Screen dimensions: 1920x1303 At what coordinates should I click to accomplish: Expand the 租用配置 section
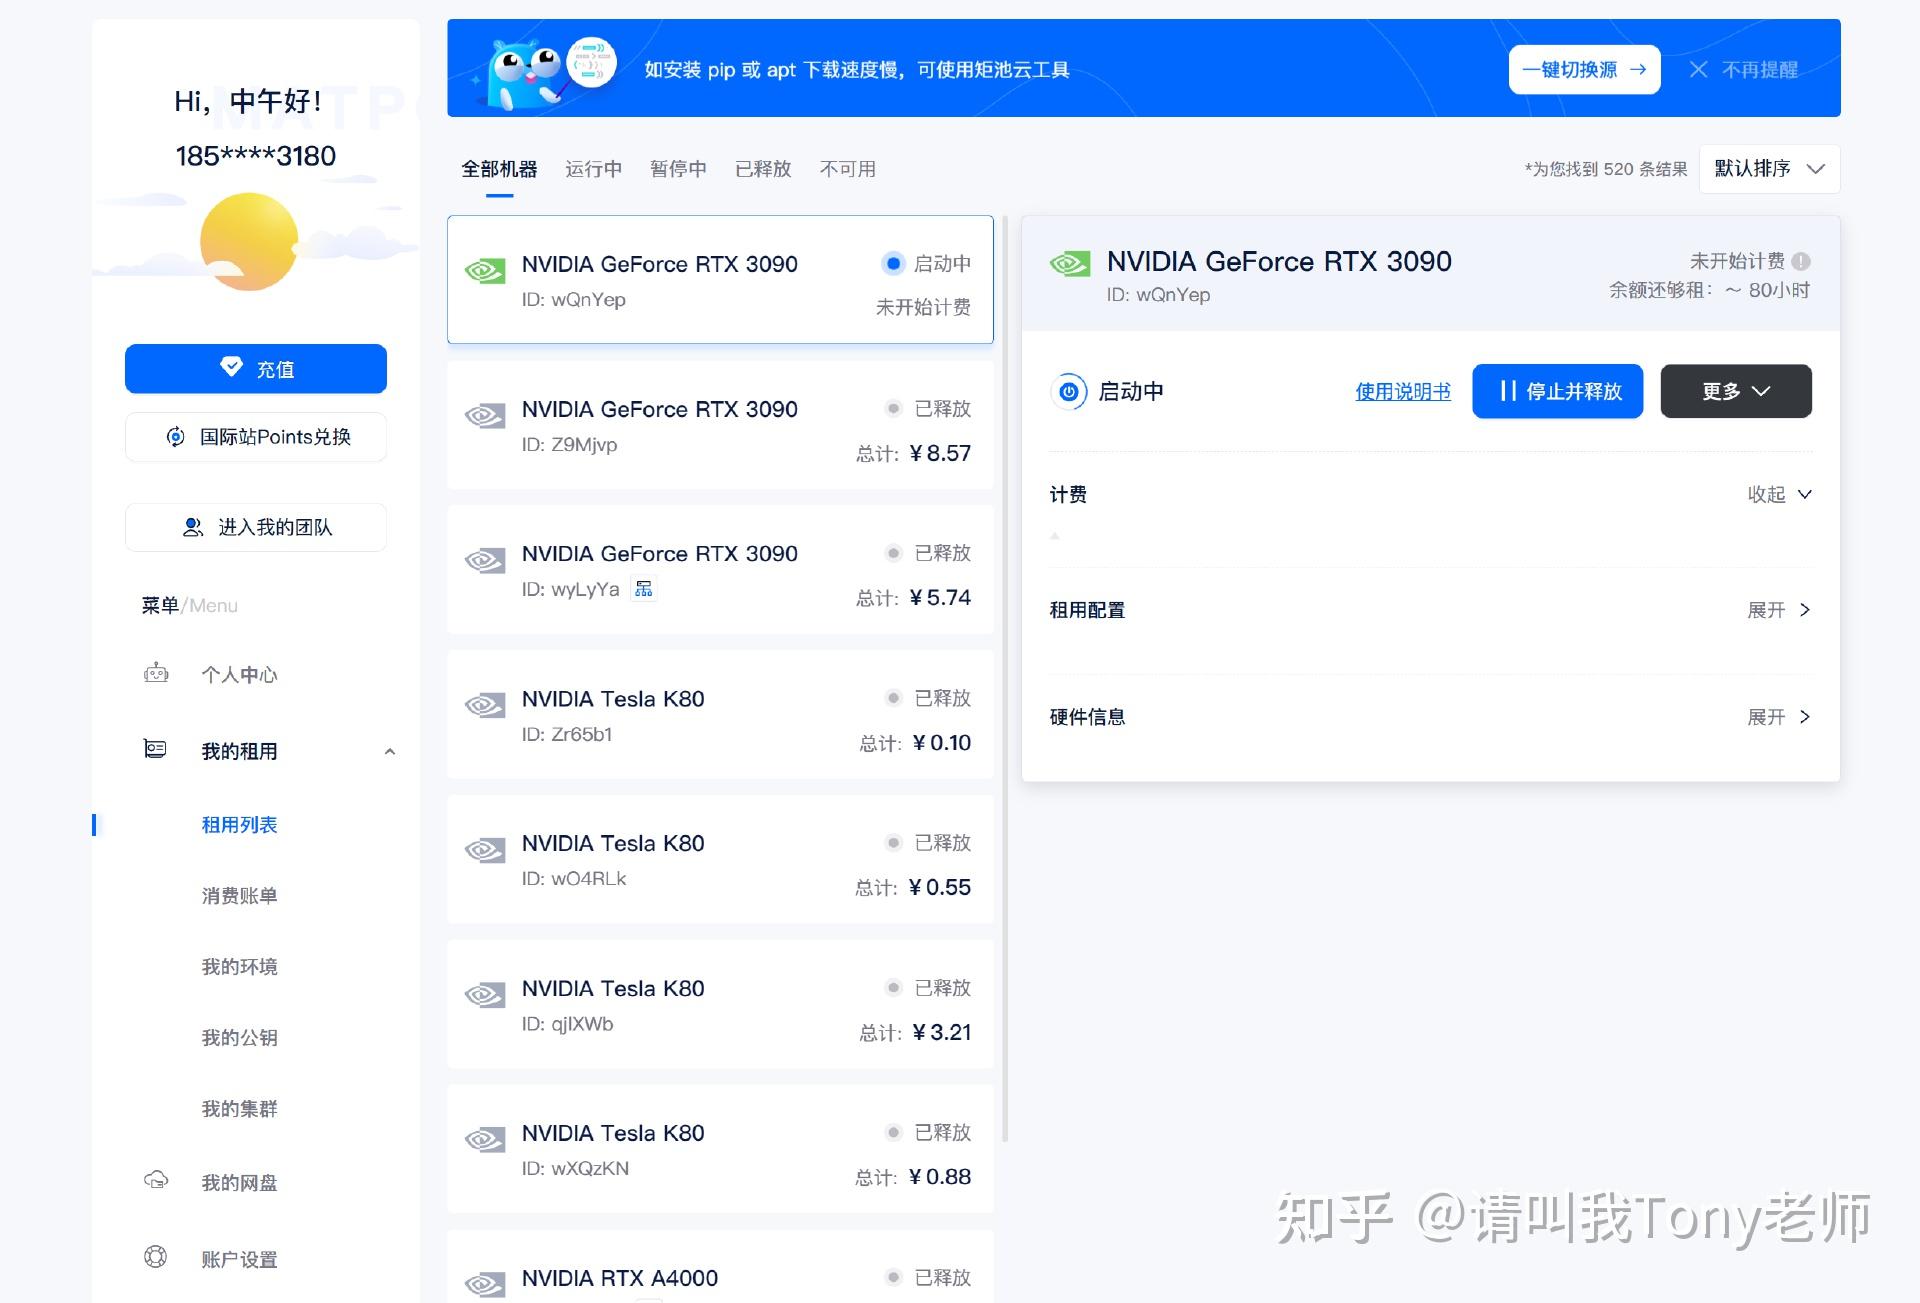point(1779,610)
